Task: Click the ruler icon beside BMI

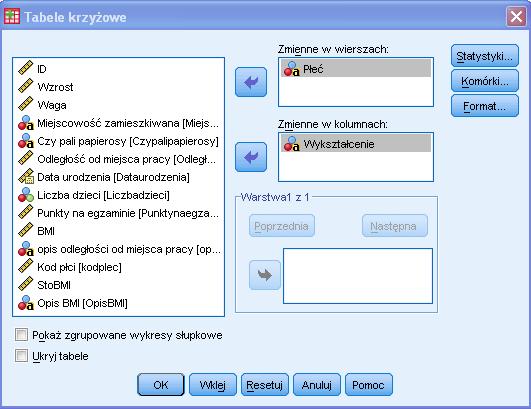Action: [26, 230]
